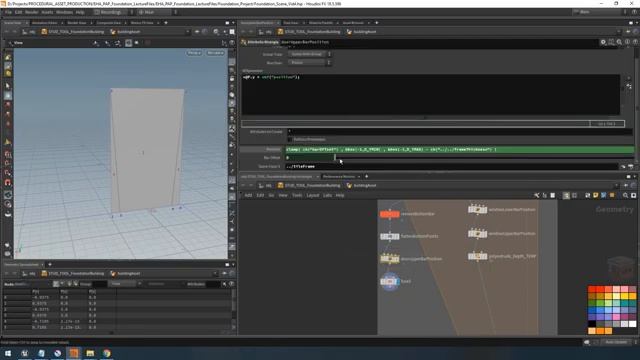
Task: Switch to the Take List tab
Action: point(291,23)
